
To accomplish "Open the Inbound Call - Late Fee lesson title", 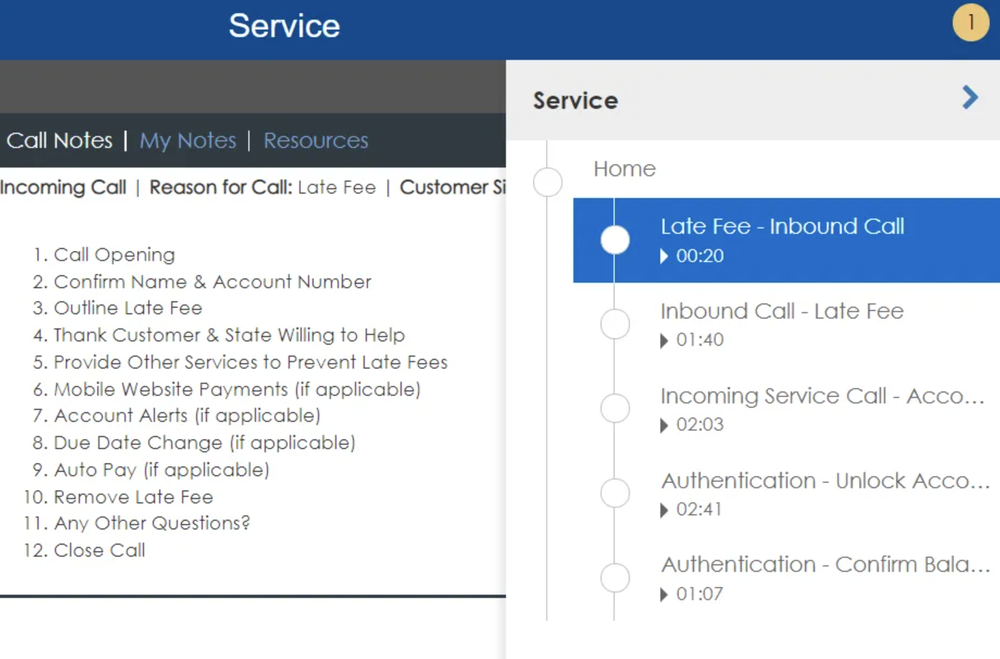I will coord(782,311).
